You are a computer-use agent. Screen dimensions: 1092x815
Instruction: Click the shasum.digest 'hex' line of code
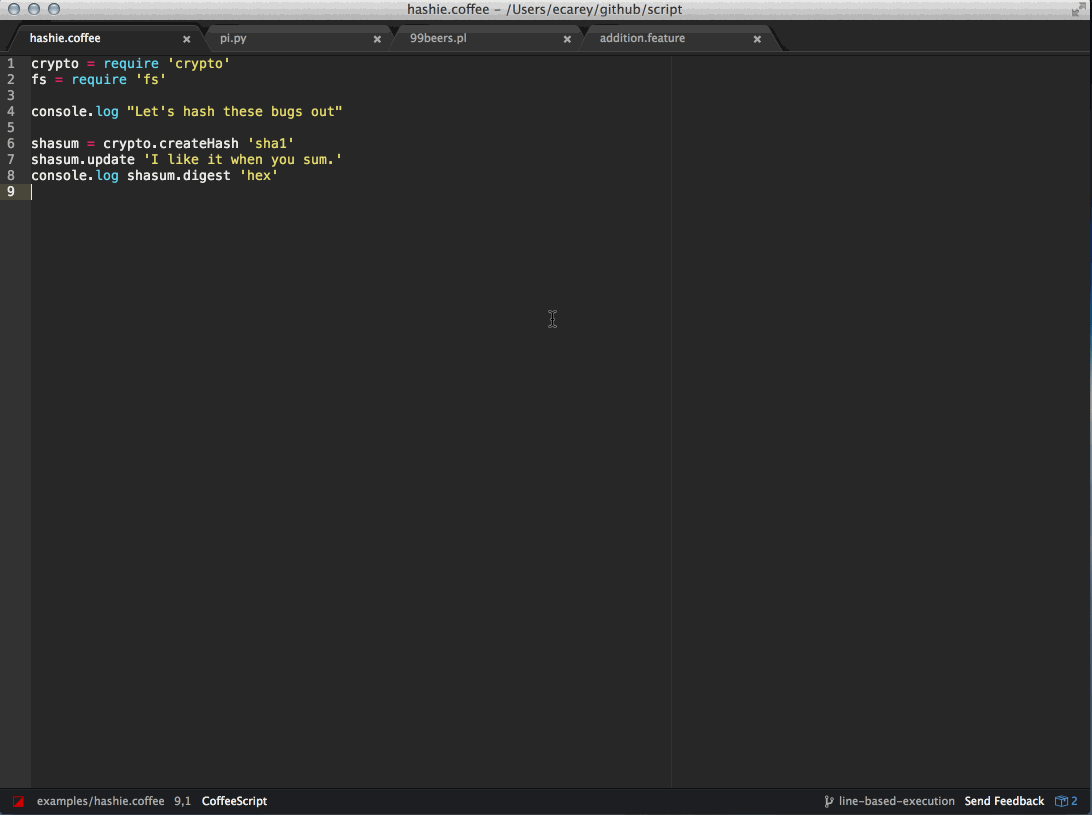(154, 175)
